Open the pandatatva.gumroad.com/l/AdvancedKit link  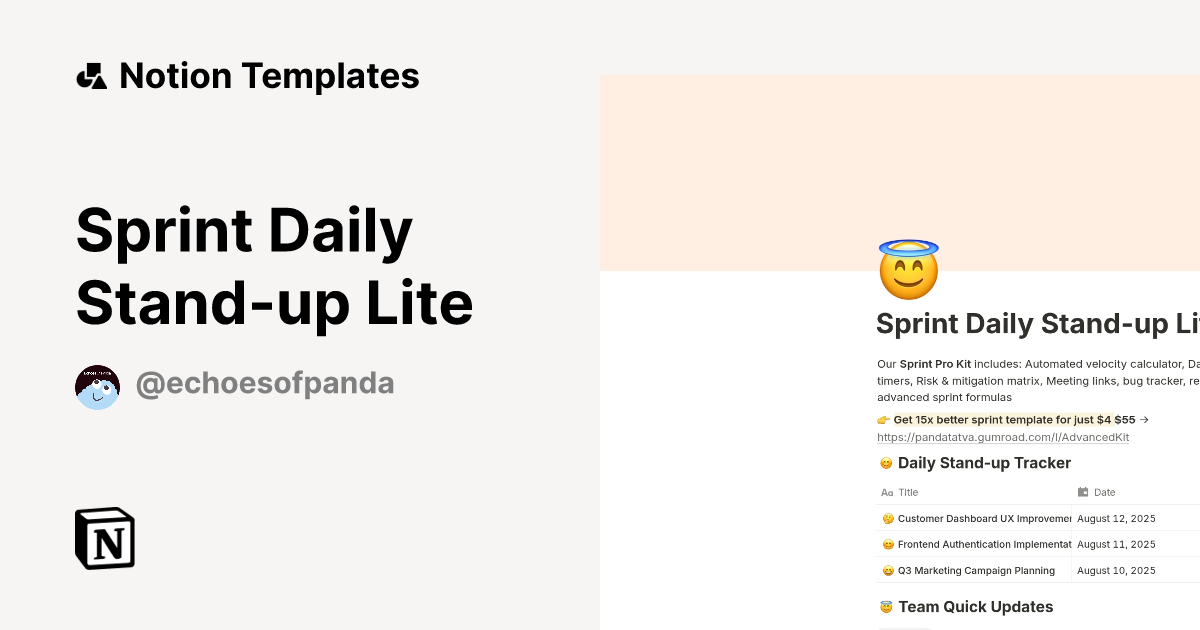coord(1002,437)
